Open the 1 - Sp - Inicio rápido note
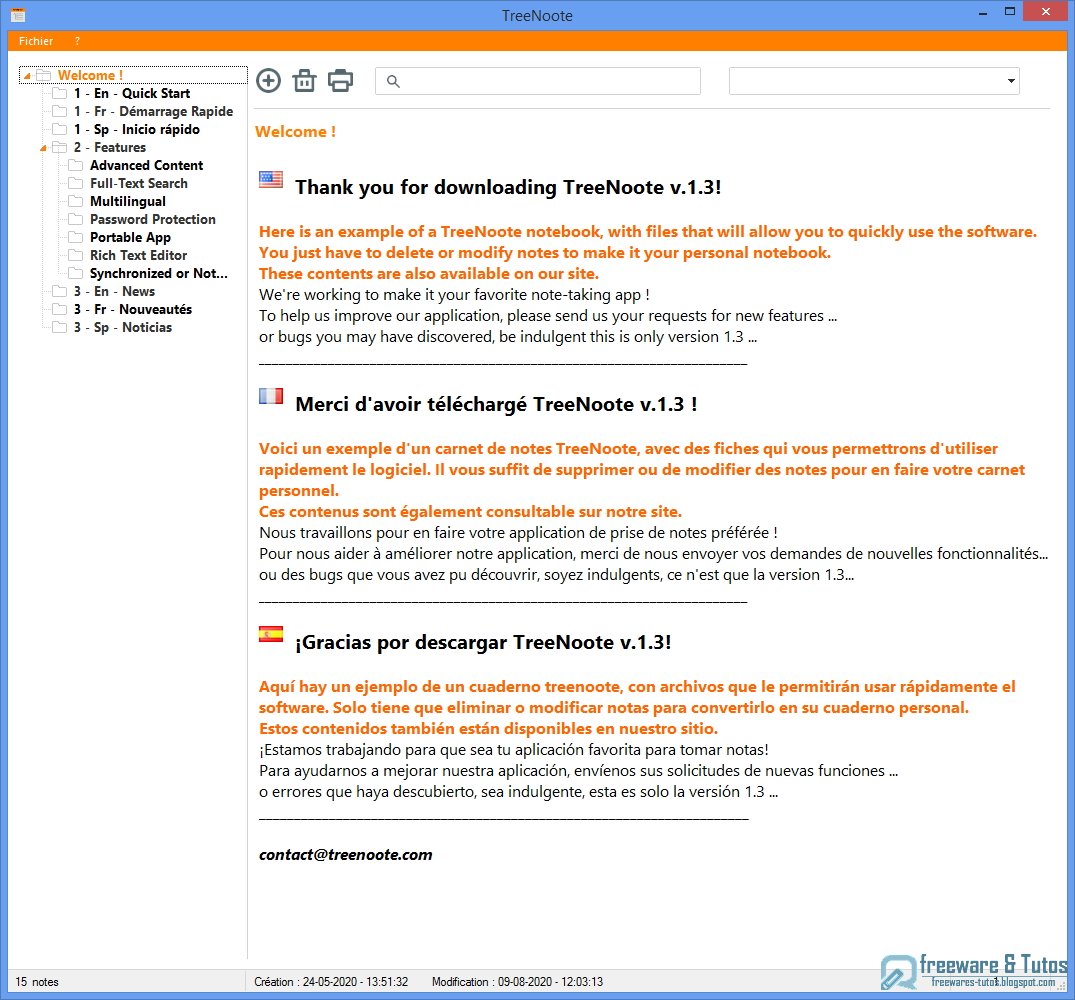Viewport: 1075px width, 1000px height. (x=136, y=129)
